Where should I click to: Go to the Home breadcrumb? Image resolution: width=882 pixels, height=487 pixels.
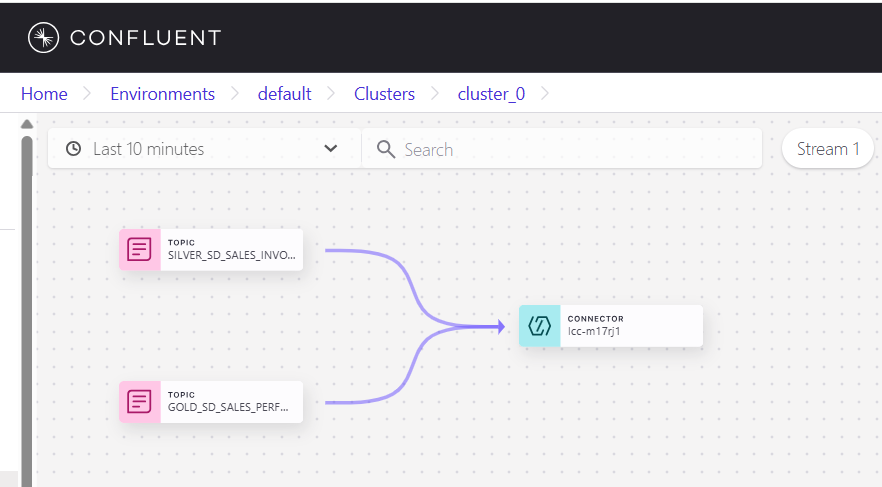pos(44,94)
